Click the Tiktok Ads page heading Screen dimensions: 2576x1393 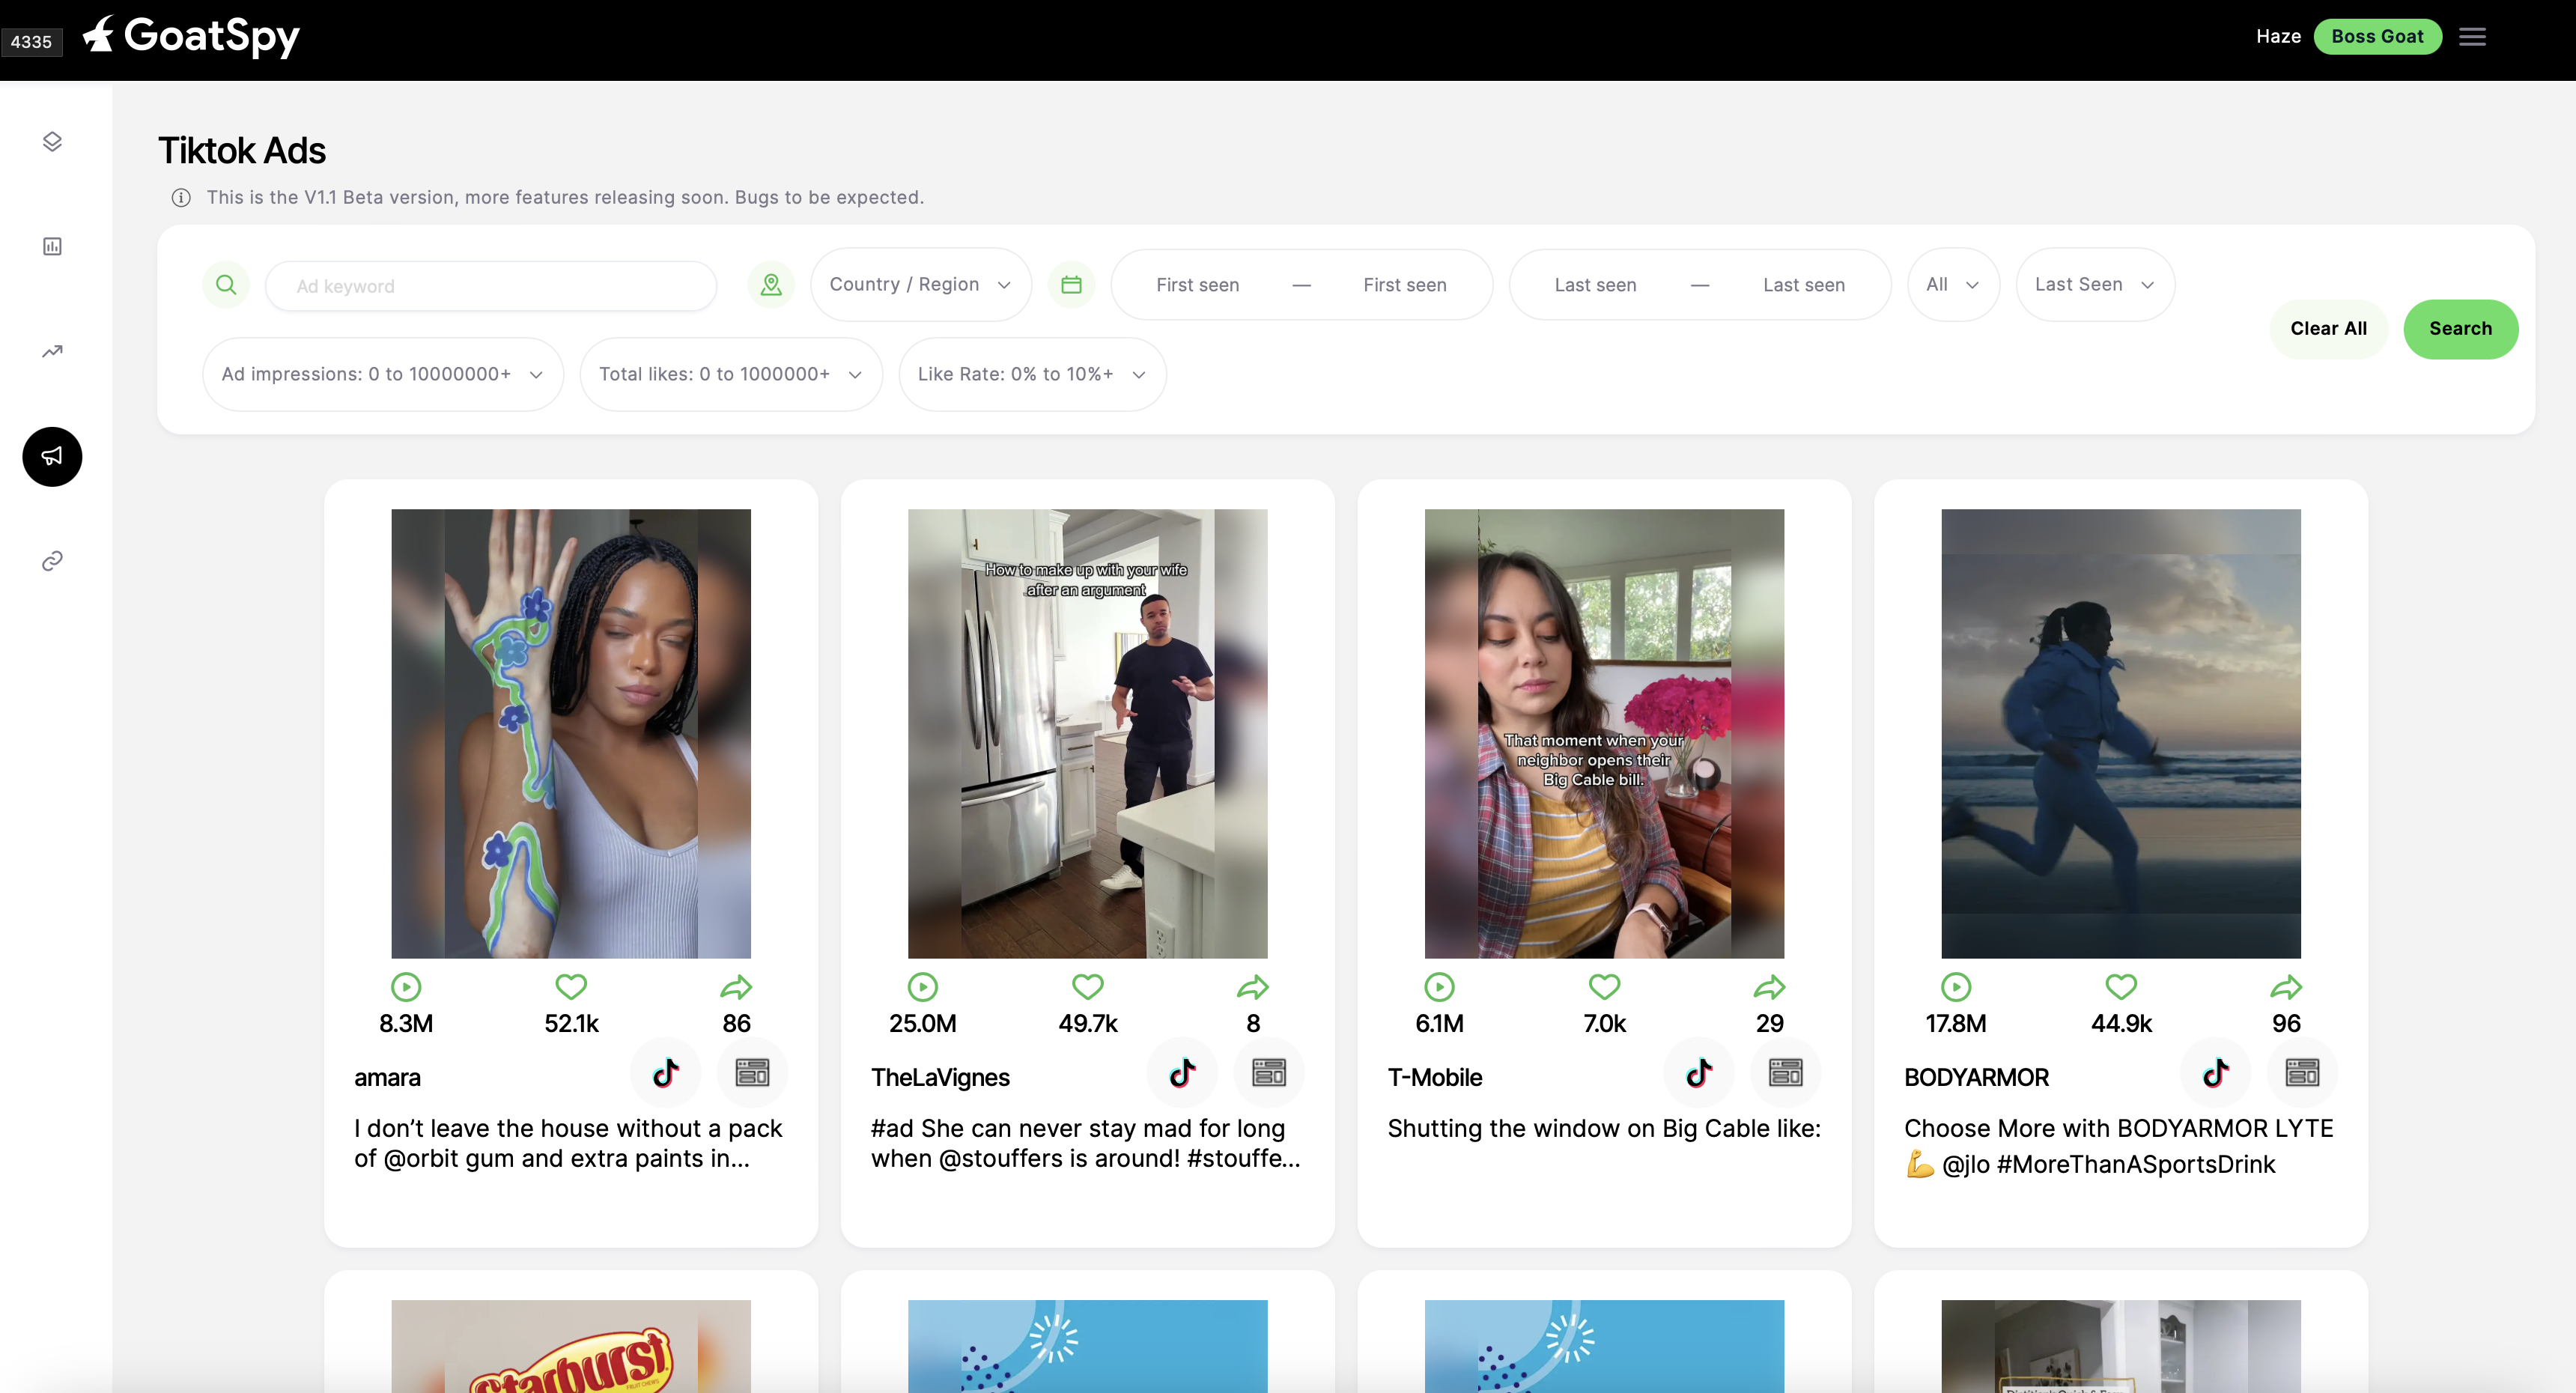coord(242,151)
